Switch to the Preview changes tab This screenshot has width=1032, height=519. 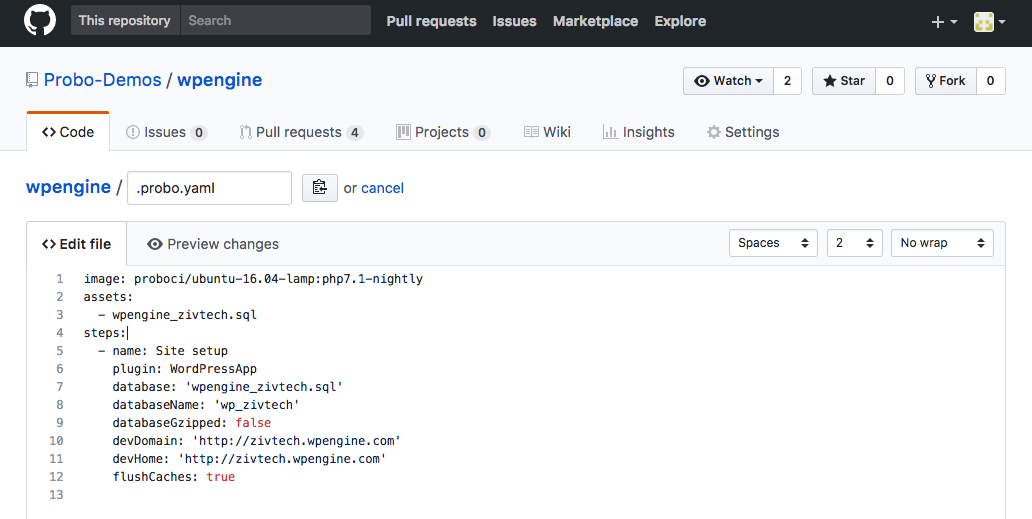(212, 244)
